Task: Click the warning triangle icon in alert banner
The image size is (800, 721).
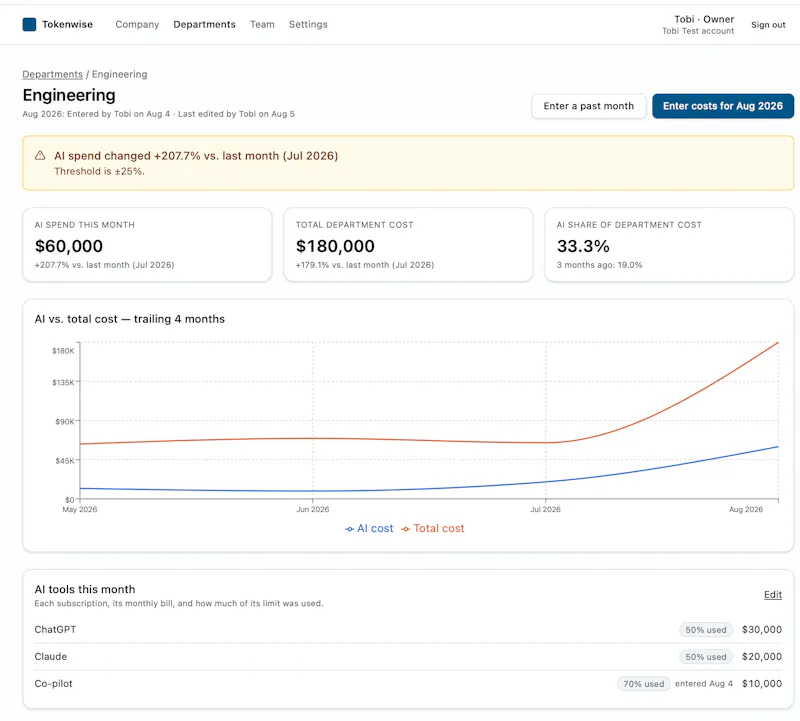Action: [40, 156]
